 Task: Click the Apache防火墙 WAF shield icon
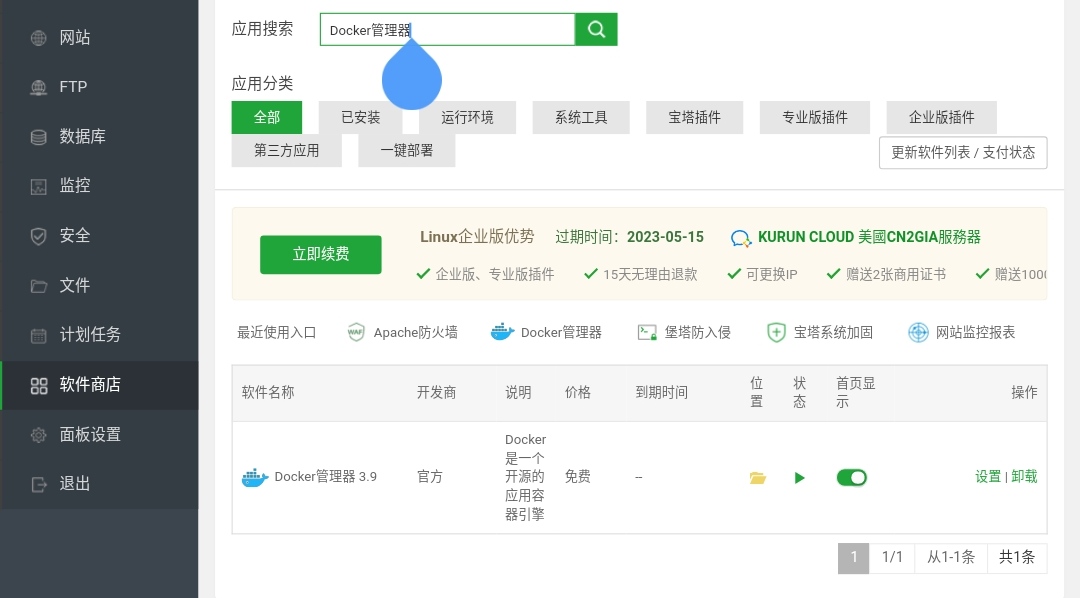point(356,333)
